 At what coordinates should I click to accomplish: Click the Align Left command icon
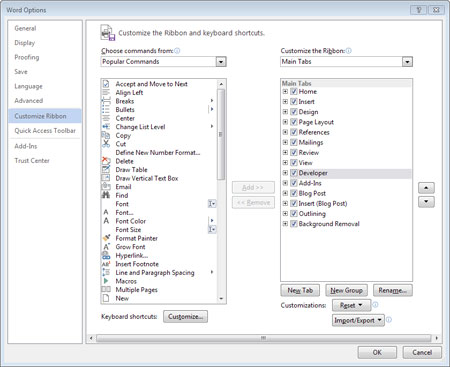(x=106, y=92)
